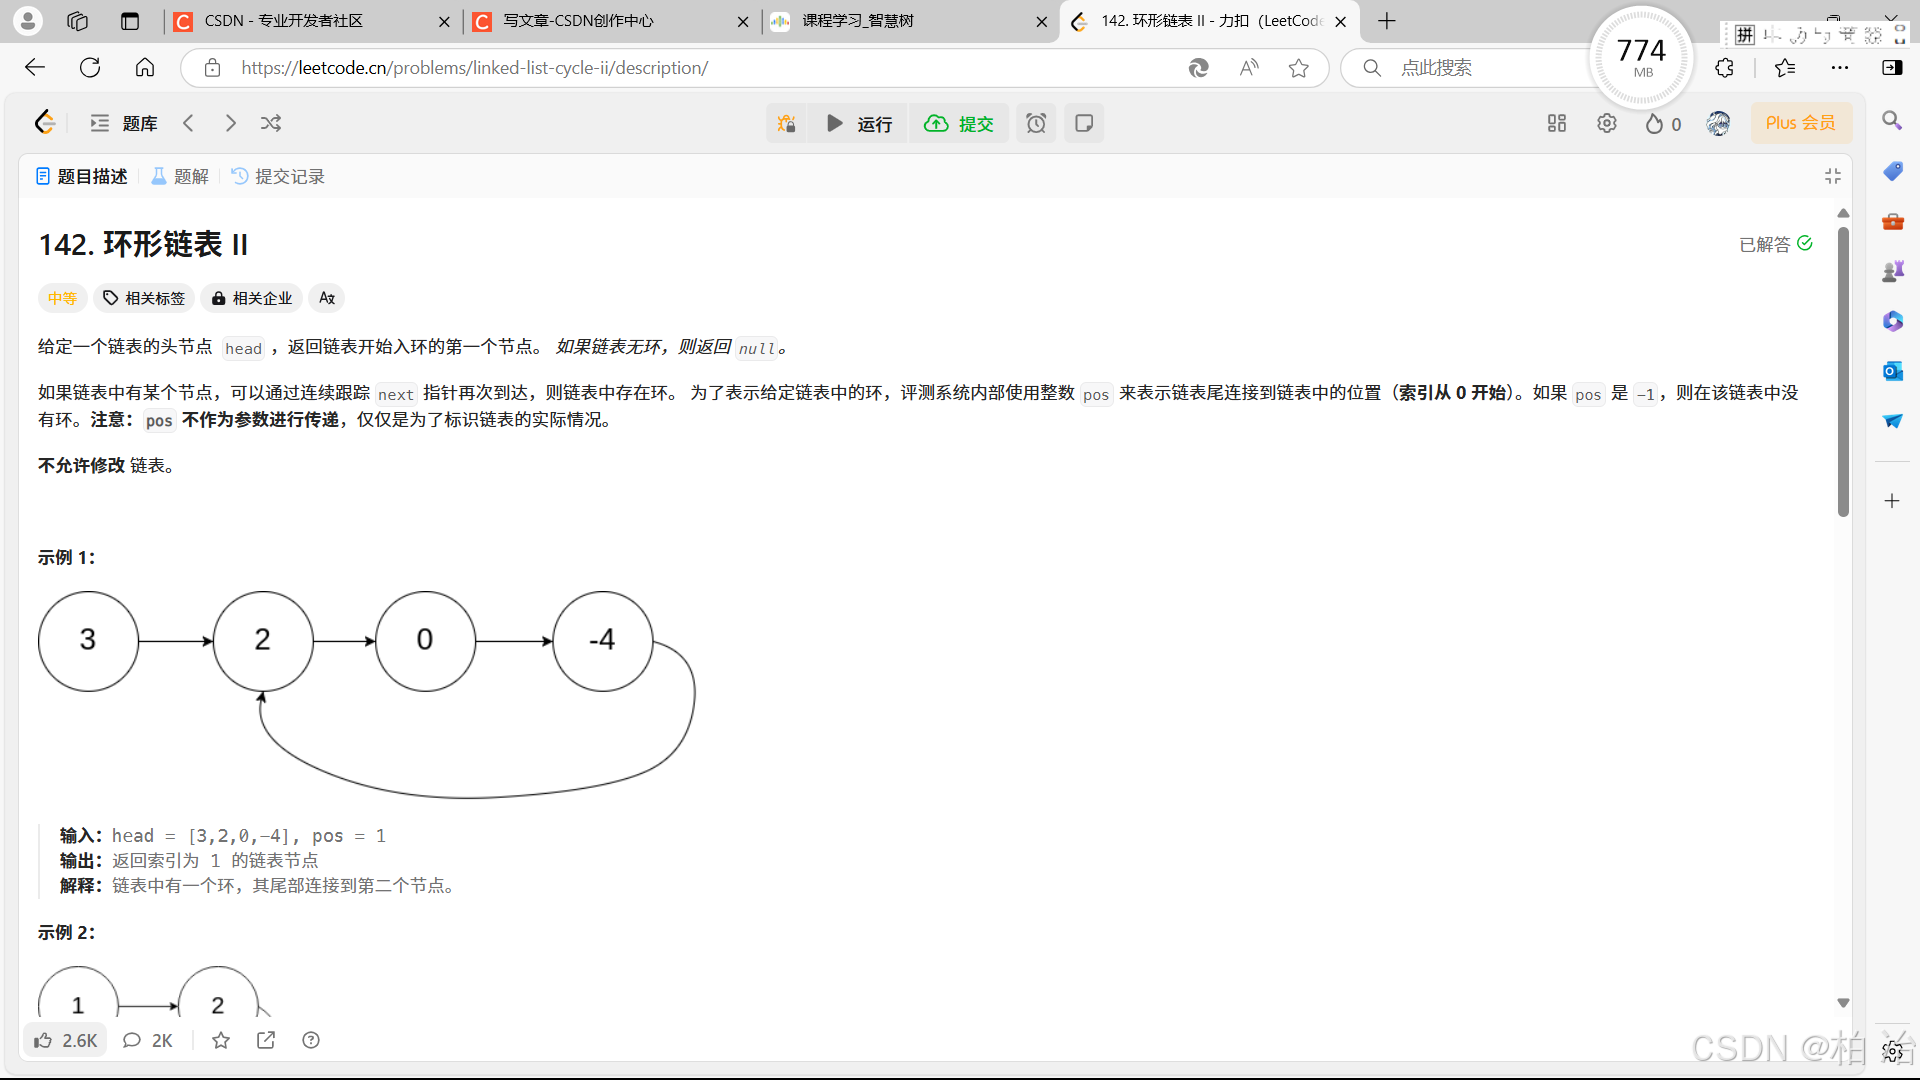Open the layout switcher grid icon
The height and width of the screenshot is (1080, 1920).
[x=1556, y=123]
